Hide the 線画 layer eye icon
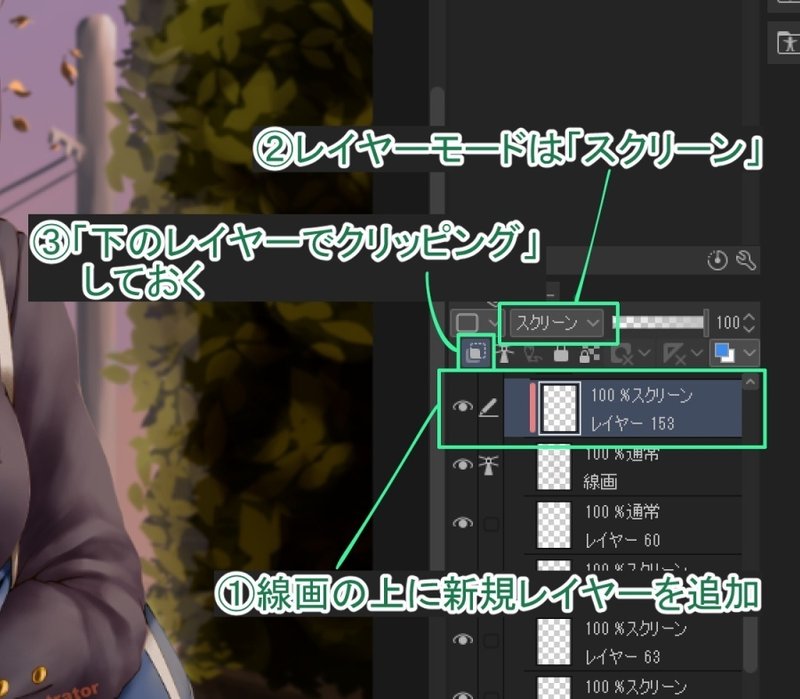800x699 pixels. coord(463,465)
